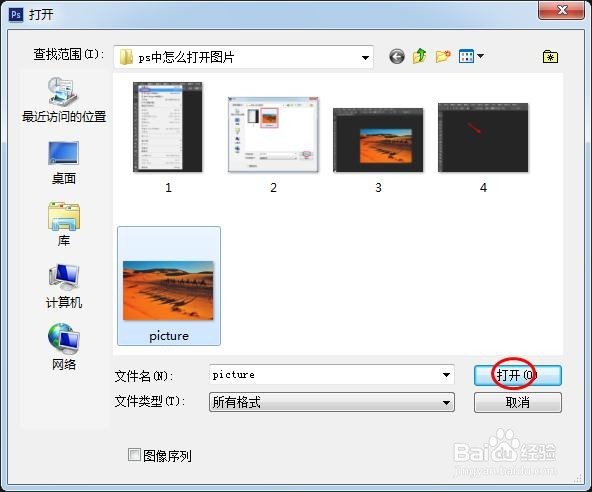Enable the Image Sequence (图像序列) checkbox

(134, 455)
